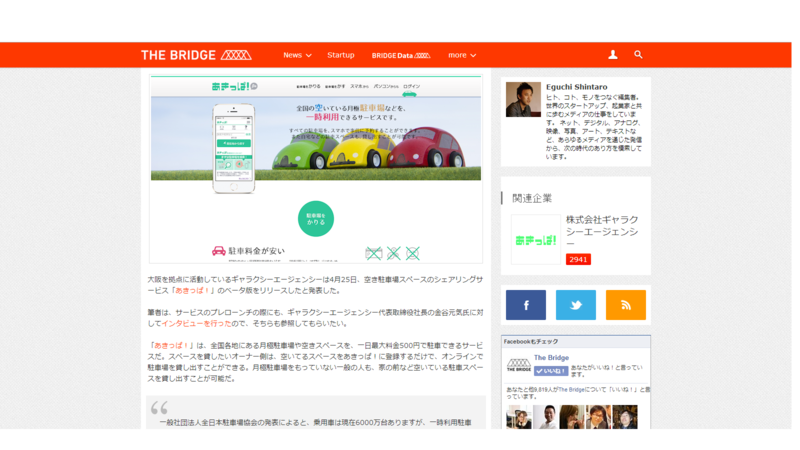Click The Bridge logo in Facebook widget
Screen dimensions: 800x450
click(518, 365)
